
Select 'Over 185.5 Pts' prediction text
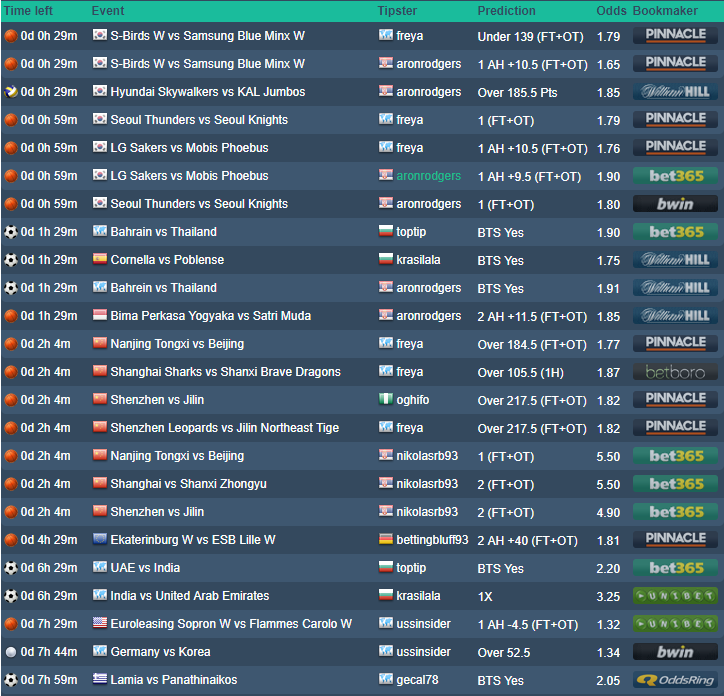pos(517,92)
